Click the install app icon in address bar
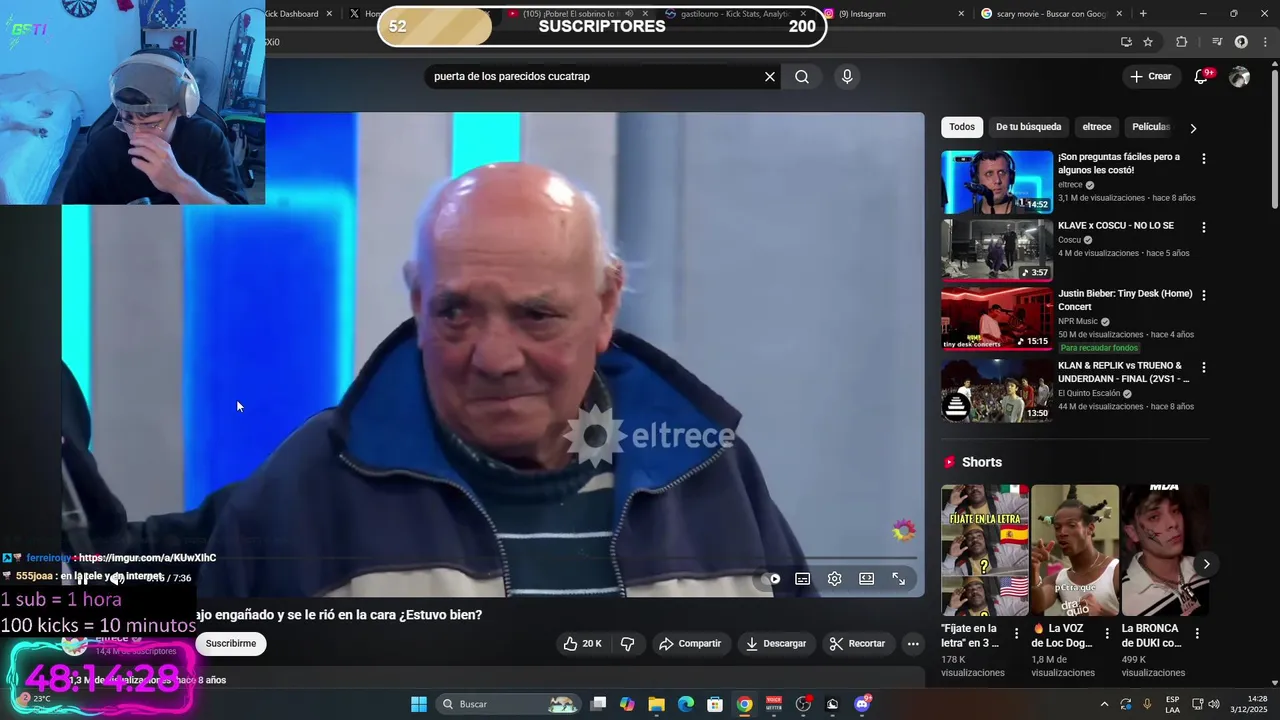 [x=1126, y=42]
